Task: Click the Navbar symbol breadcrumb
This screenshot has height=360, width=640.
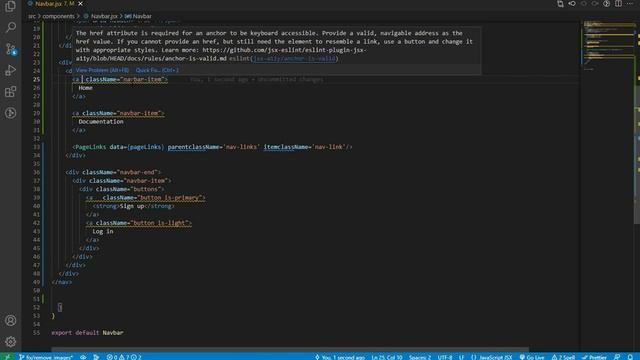Action: [x=138, y=16]
